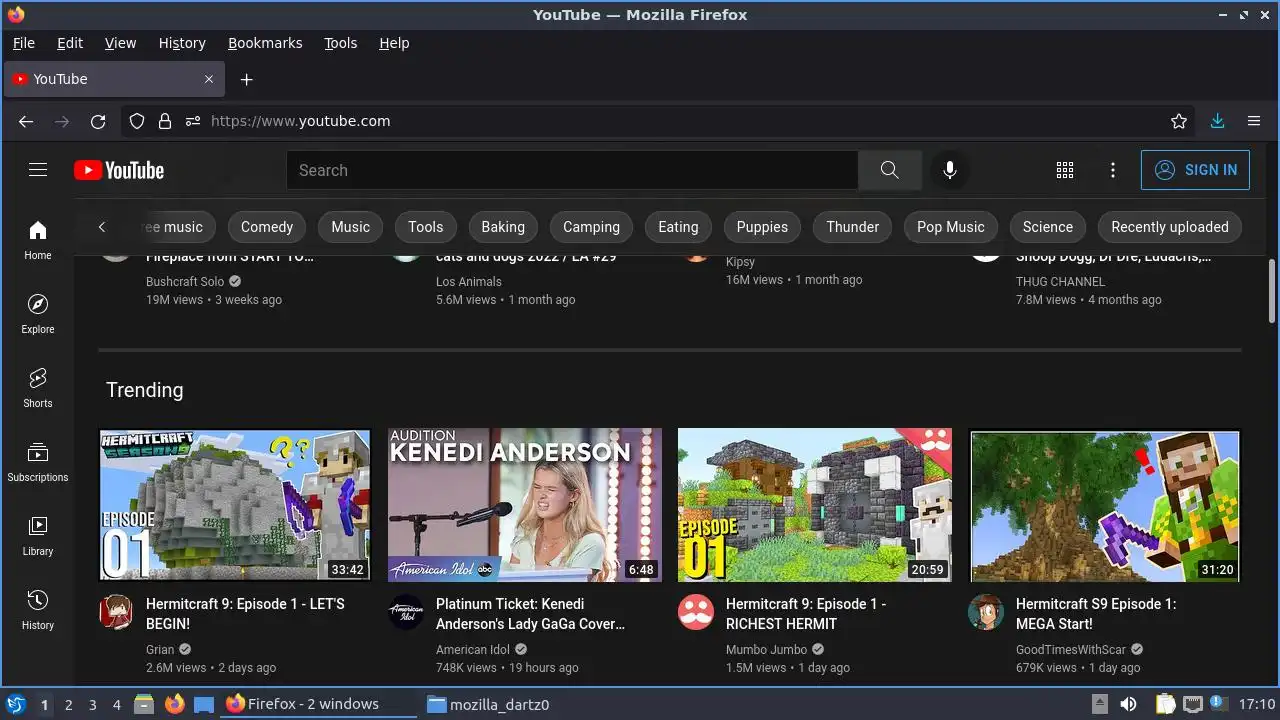Screen dimensions: 1280x720
Task: Open the Bookmarks menu
Action: pyautogui.click(x=265, y=43)
